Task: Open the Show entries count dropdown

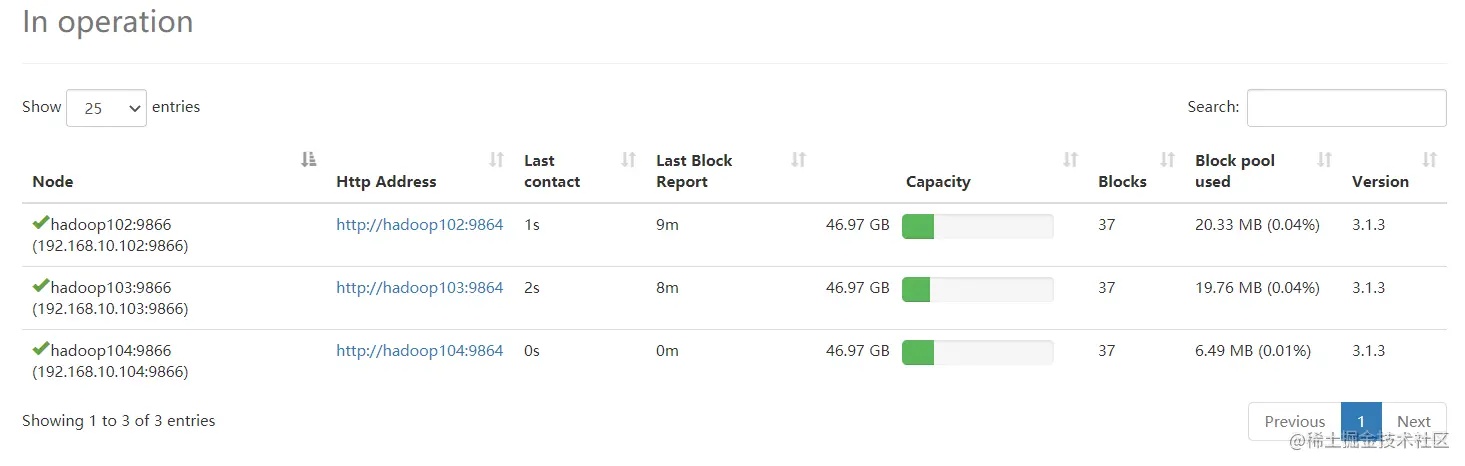Action: 106,108
